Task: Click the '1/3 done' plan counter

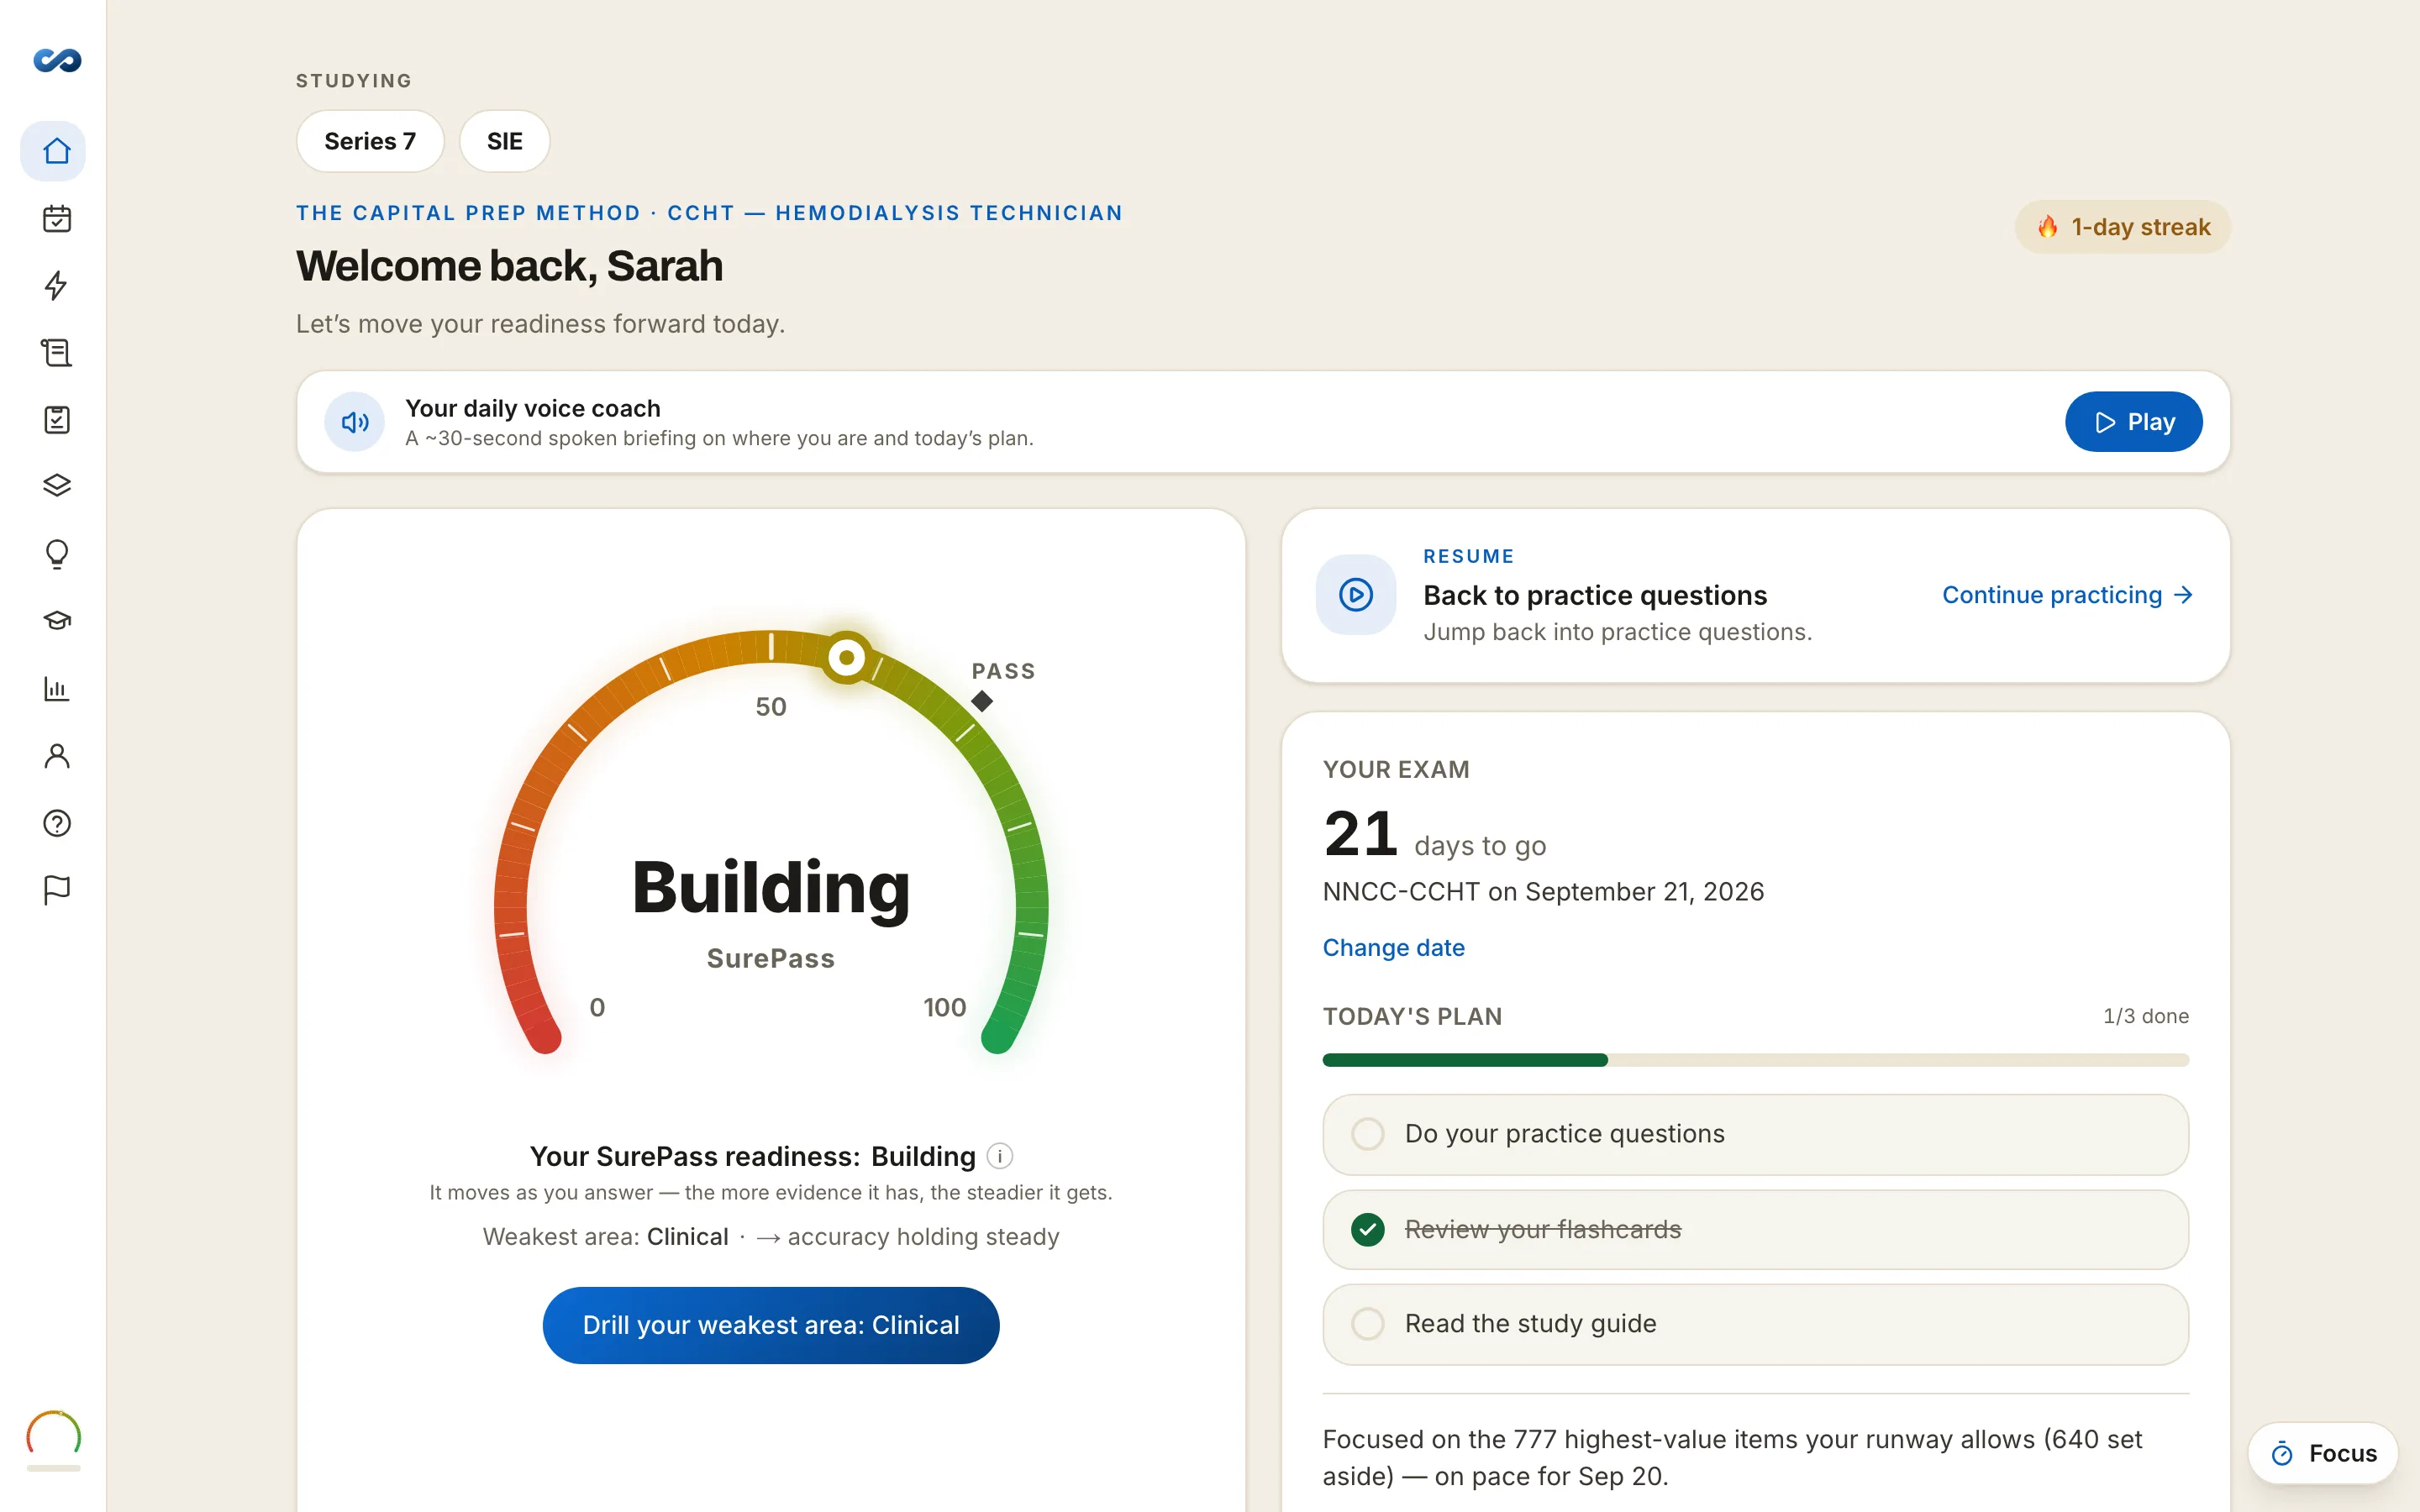Action: click(2145, 1016)
